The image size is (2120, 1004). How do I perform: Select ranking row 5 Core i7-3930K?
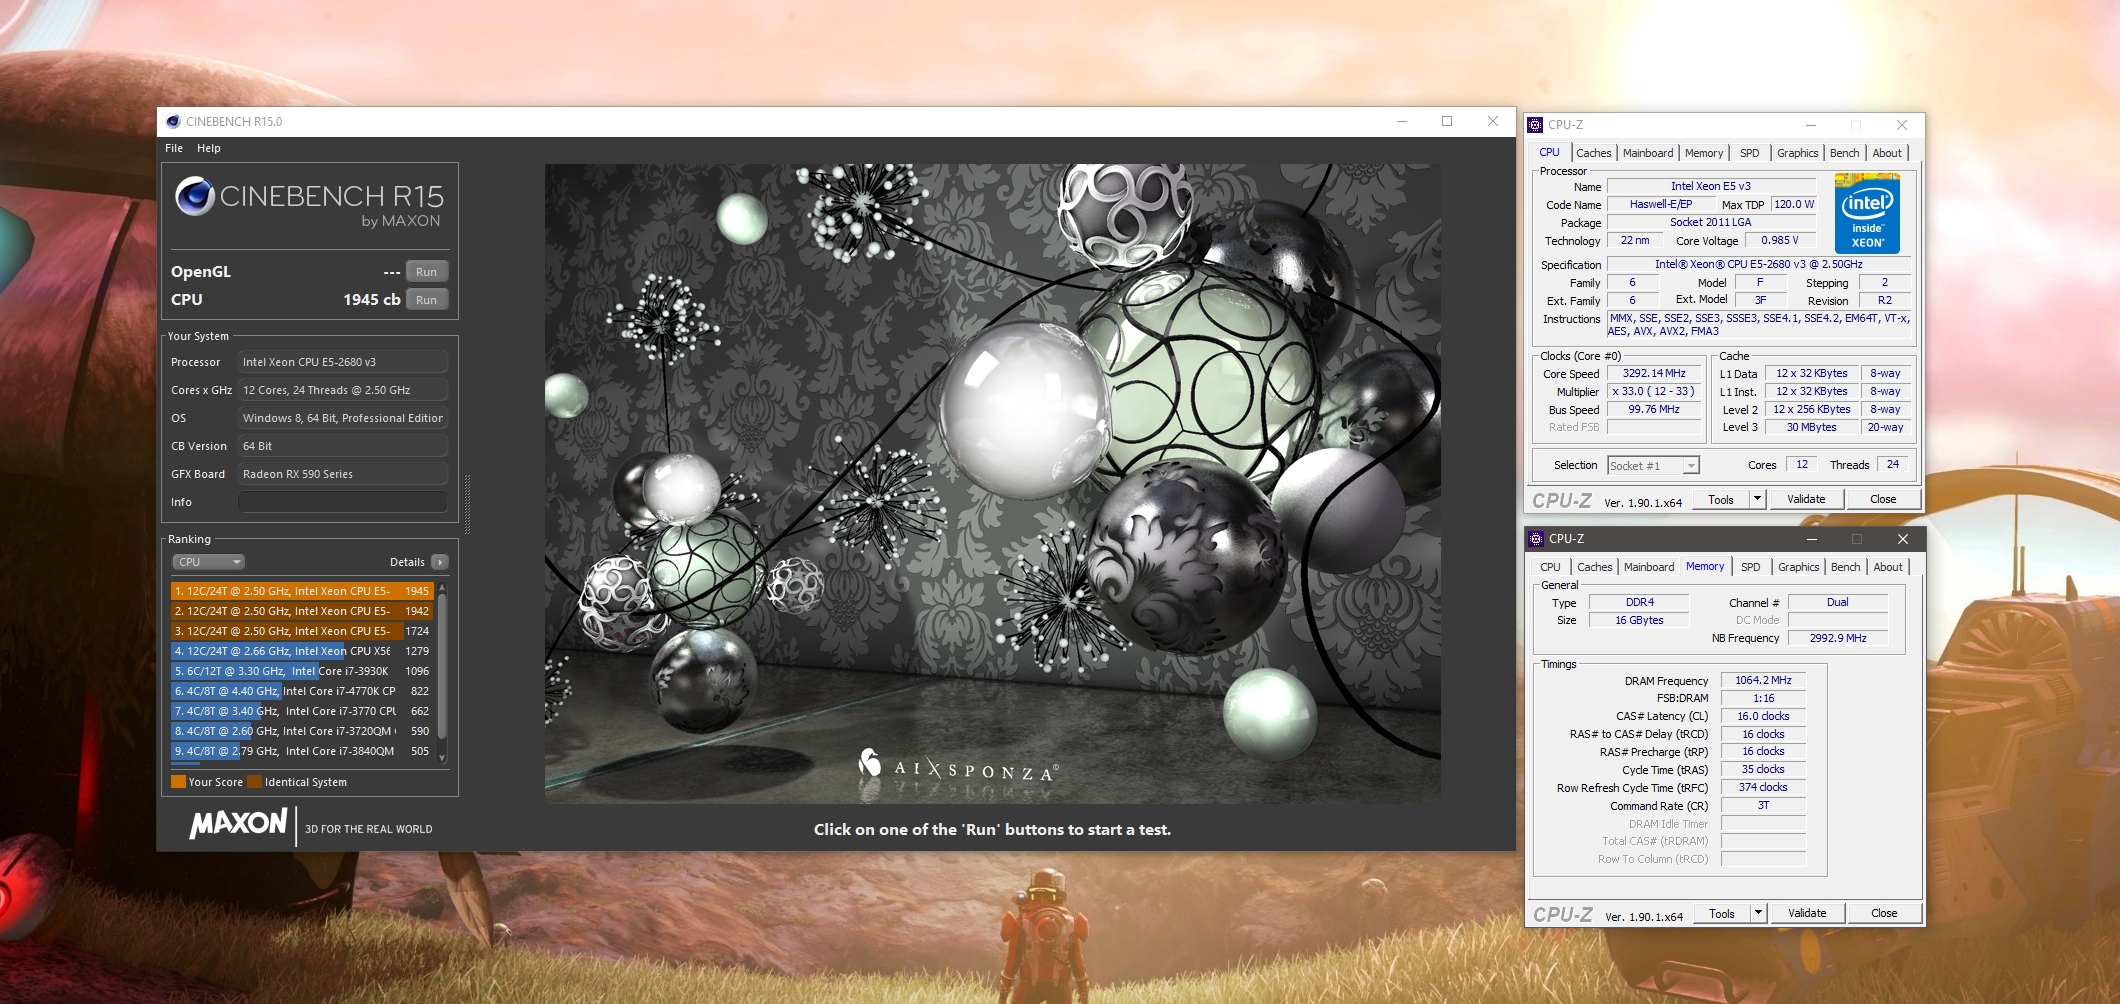click(302, 671)
